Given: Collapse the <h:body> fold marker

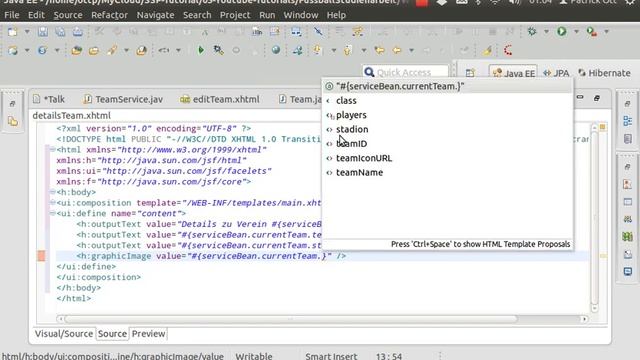Looking at the screenshot, I should [x=53, y=192].
